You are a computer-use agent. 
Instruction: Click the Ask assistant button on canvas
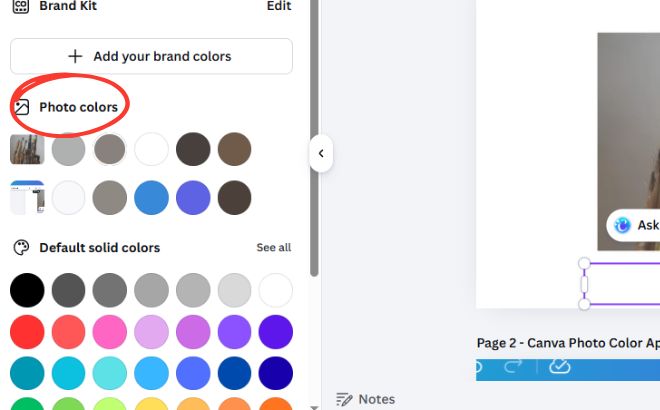coord(633,225)
